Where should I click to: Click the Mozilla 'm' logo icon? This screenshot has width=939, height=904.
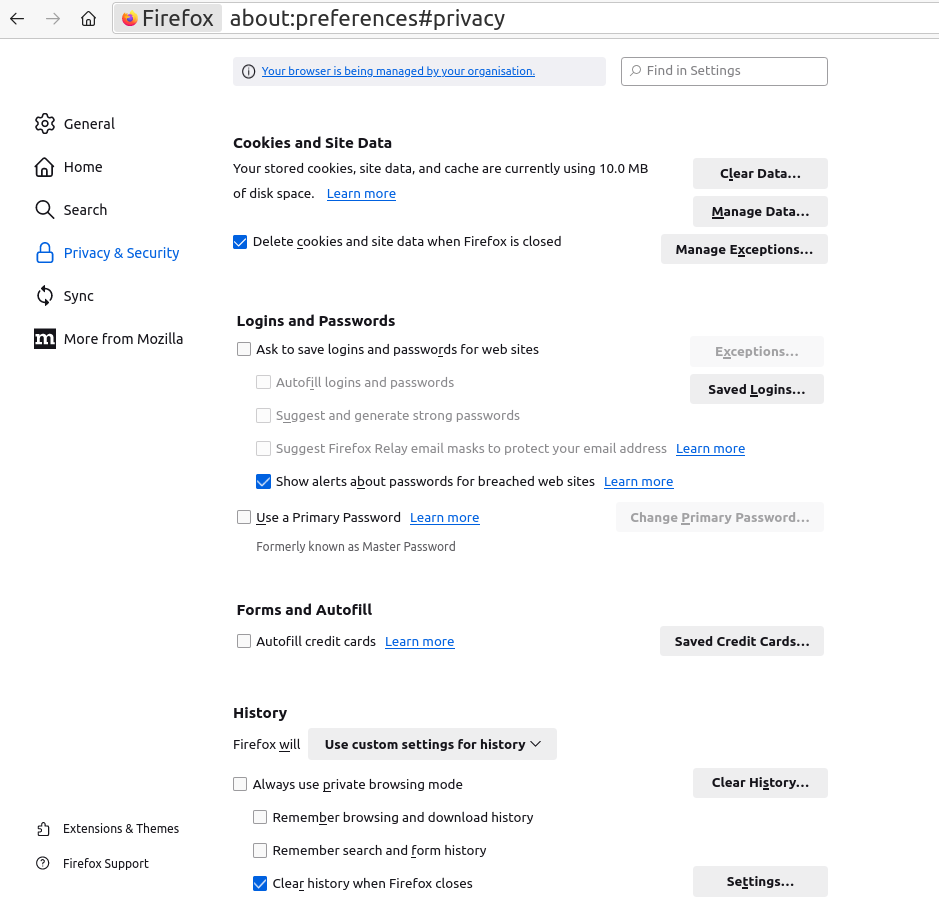(44, 339)
